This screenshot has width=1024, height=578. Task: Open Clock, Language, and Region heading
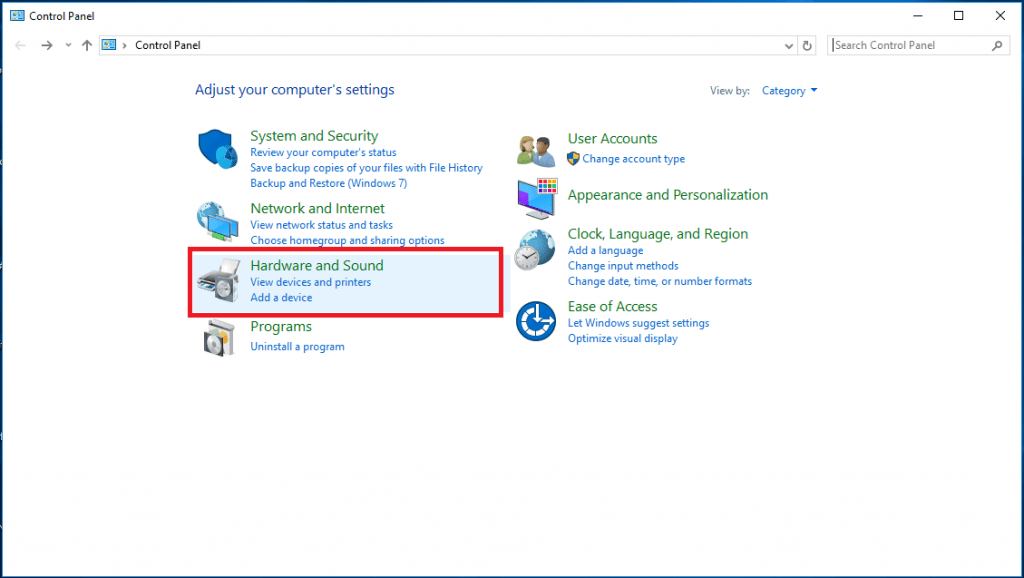658,234
